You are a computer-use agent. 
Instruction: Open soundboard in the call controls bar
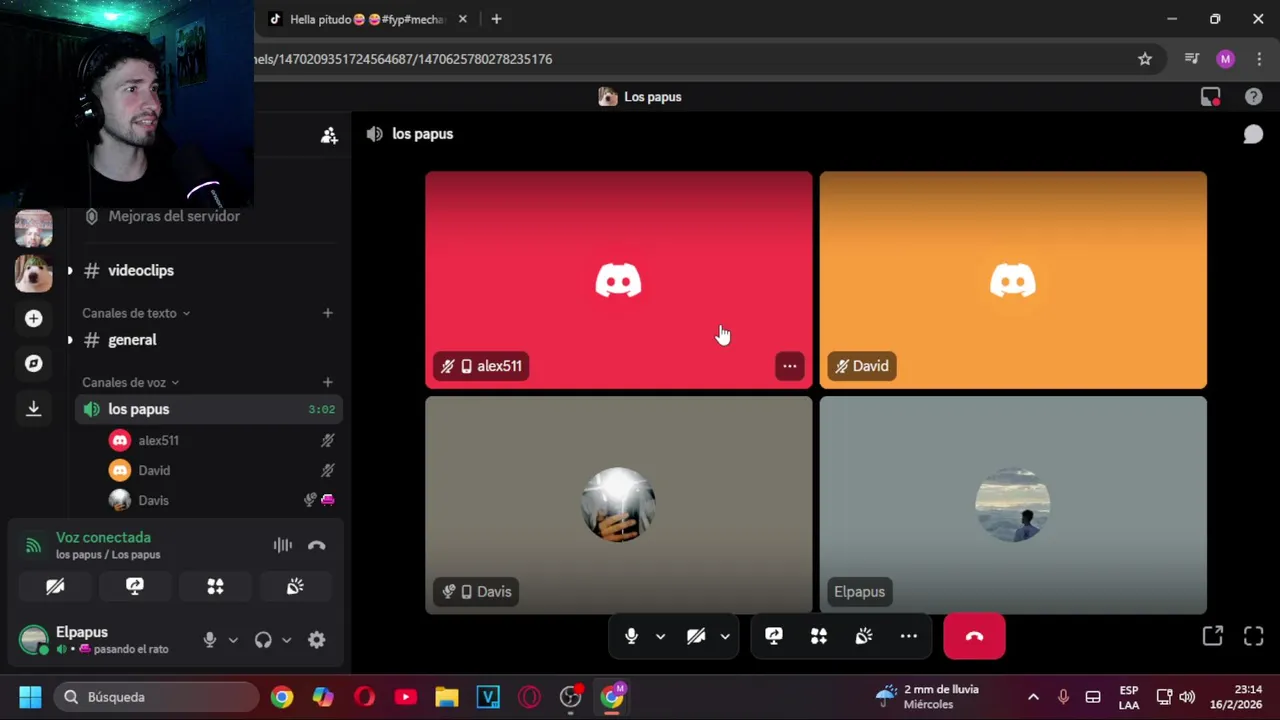point(864,636)
